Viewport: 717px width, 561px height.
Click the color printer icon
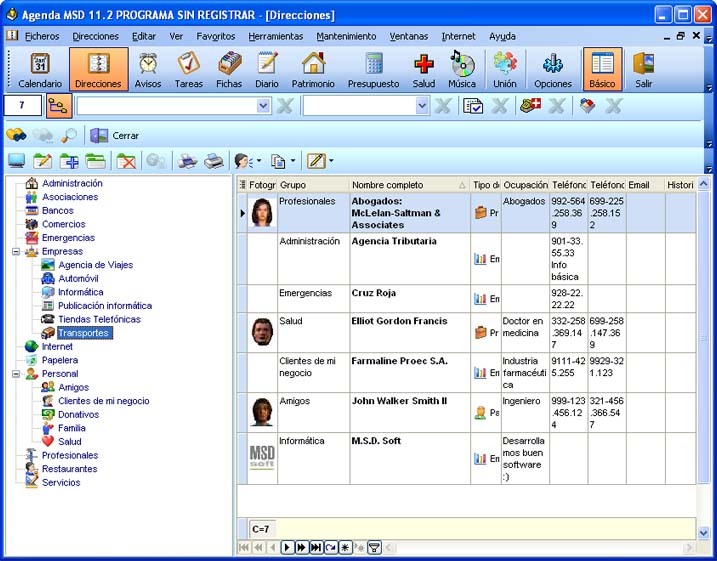(187, 161)
